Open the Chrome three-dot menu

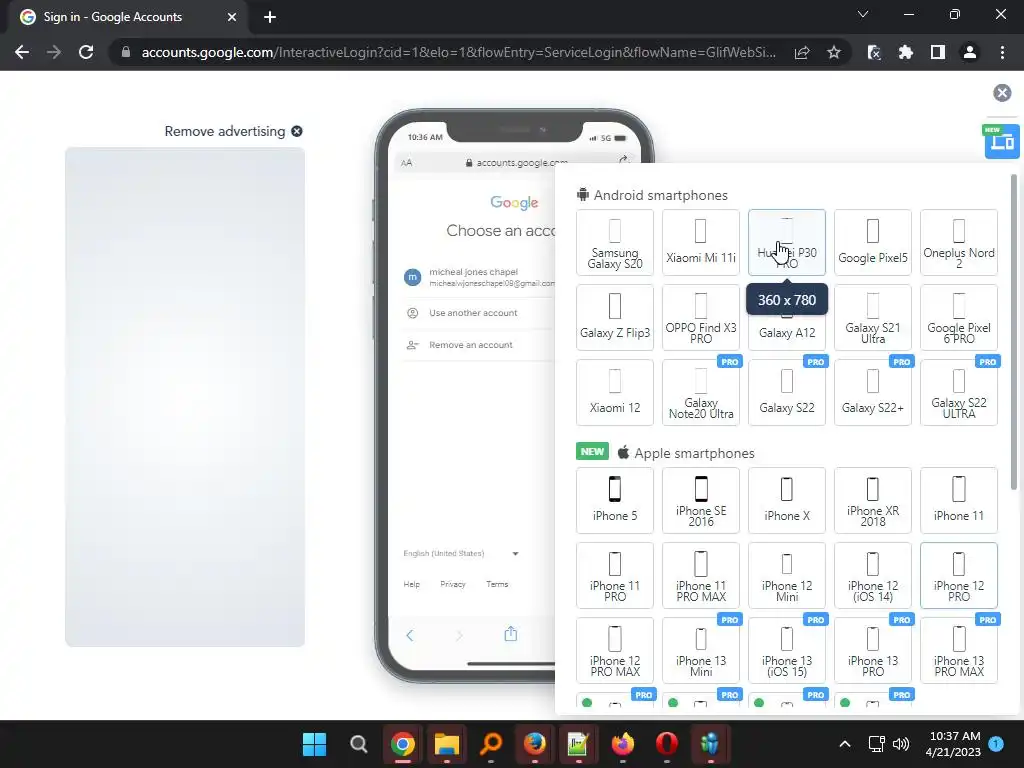(1002, 52)
